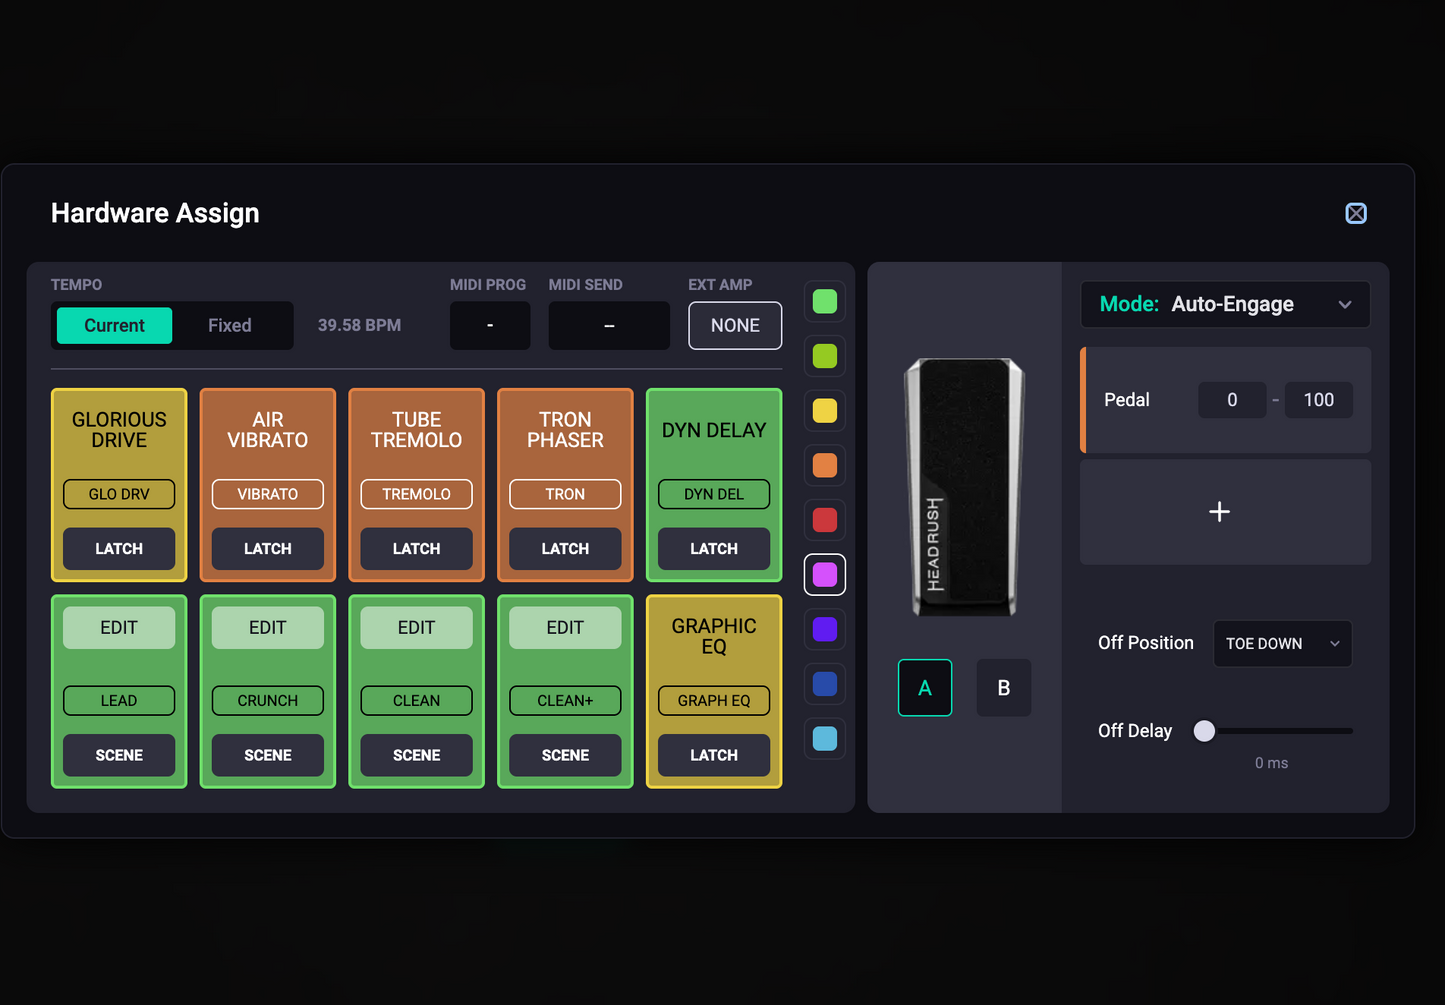Click SCENE button under CLEAN

pos(417,756)
